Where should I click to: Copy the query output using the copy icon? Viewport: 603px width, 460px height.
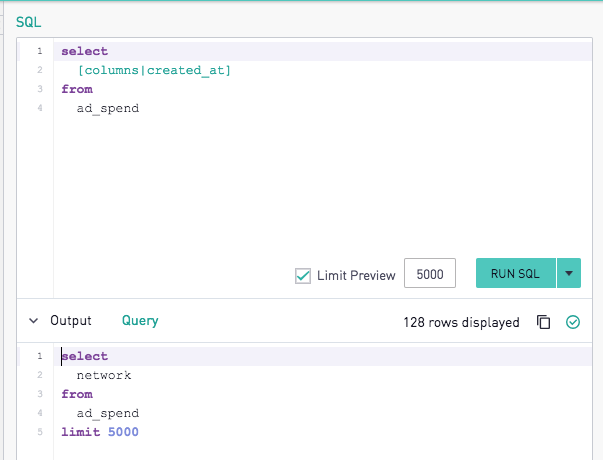pyautogui.click(x=543, y=322)
